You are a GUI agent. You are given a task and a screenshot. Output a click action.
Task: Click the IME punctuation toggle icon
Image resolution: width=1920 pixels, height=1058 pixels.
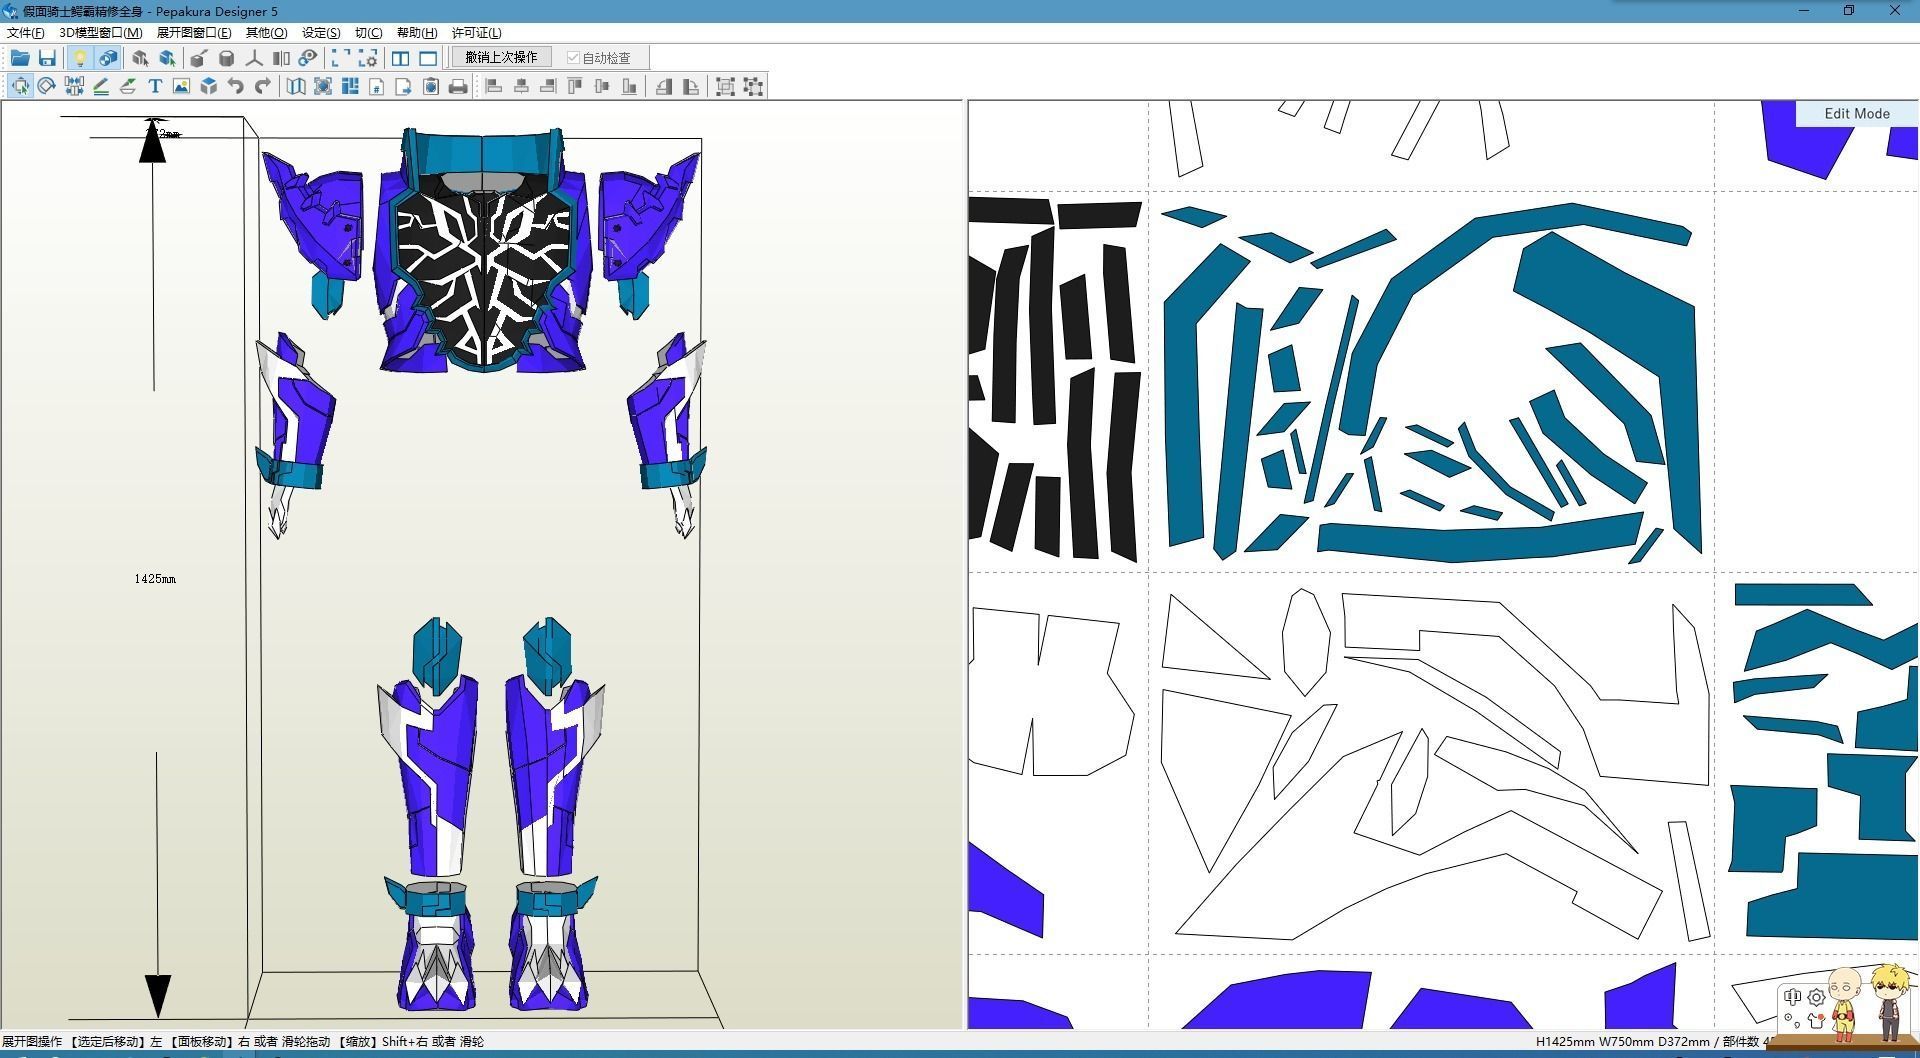[1792, 1020]
